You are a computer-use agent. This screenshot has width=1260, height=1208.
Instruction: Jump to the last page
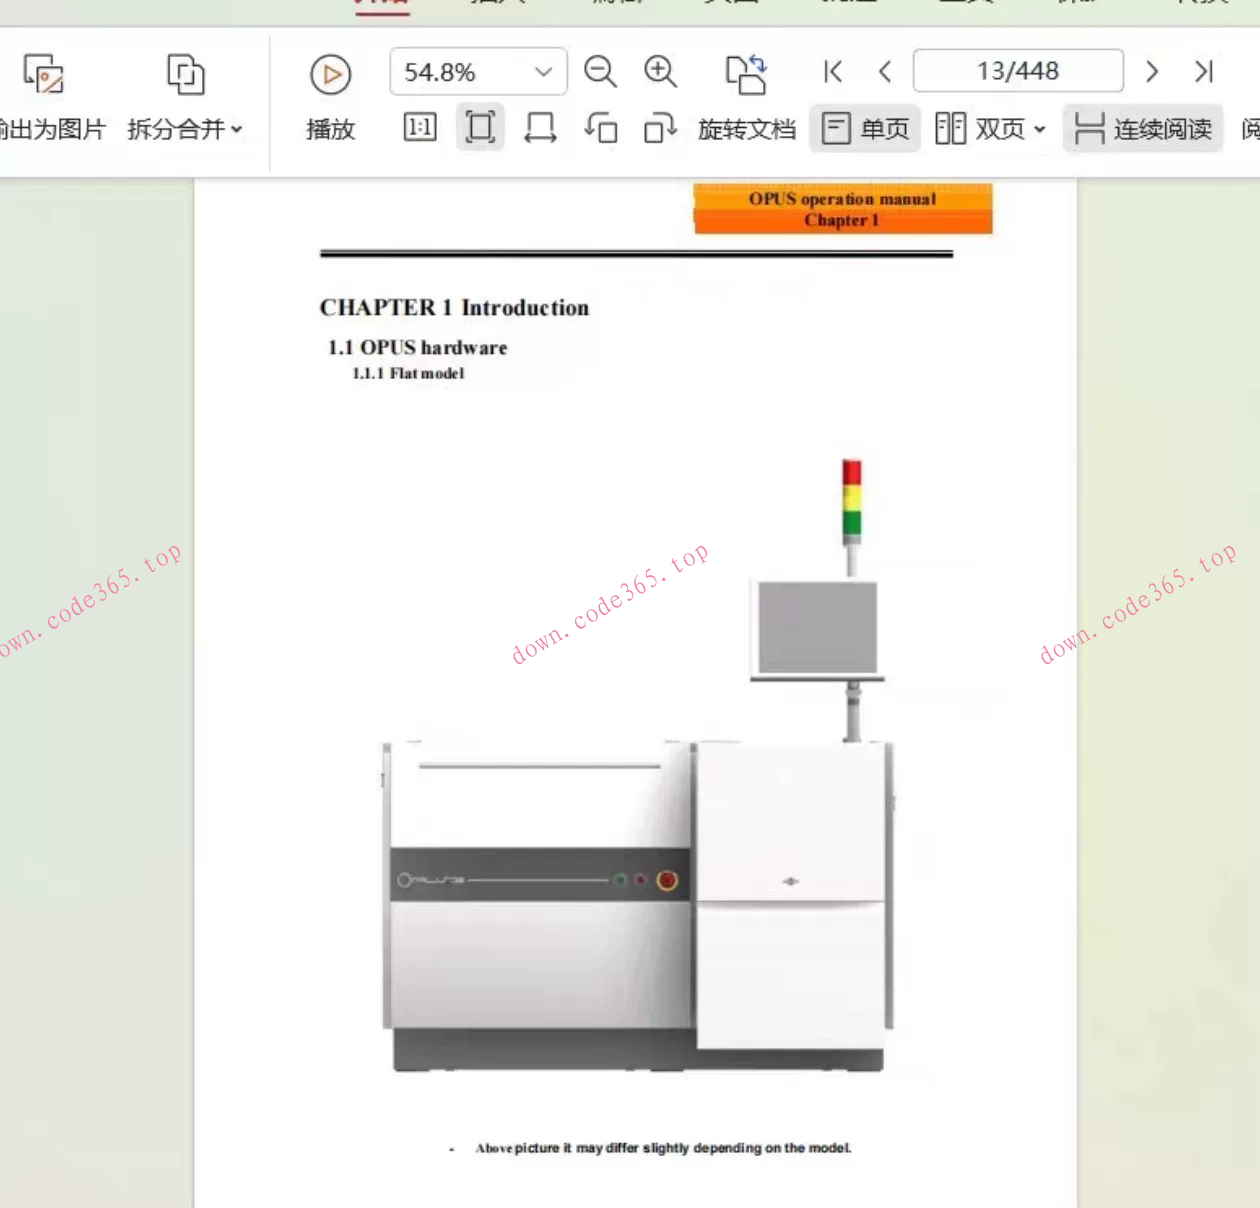pos(1204,71)
